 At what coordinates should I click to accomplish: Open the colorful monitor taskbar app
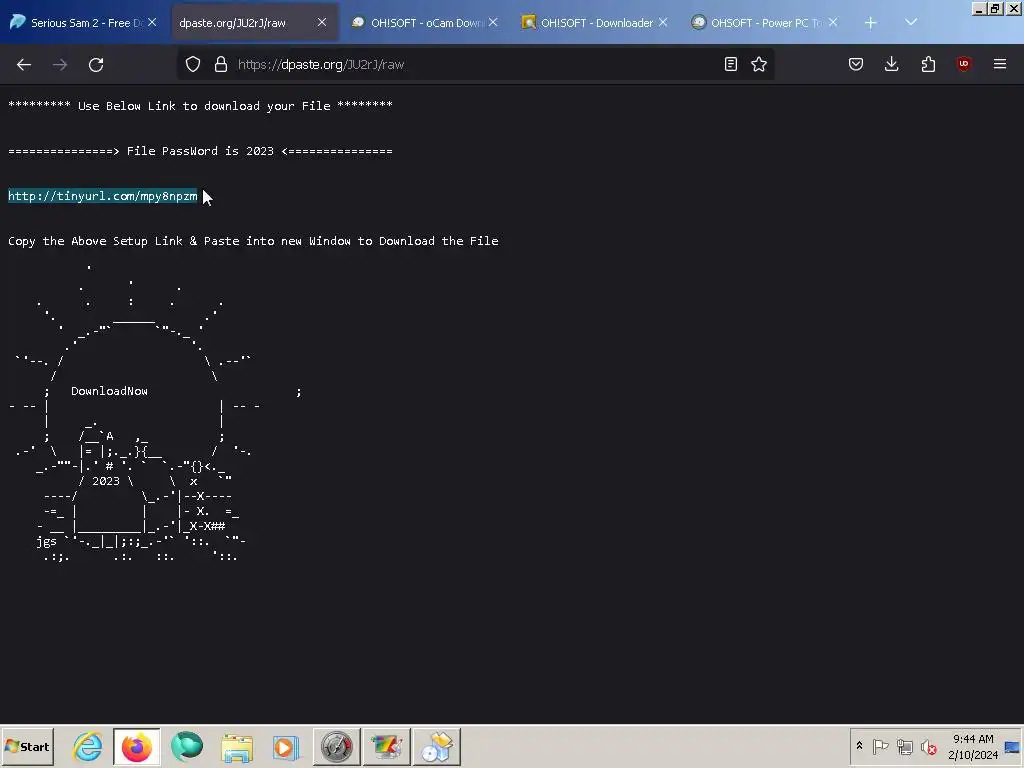tap(387, 747)
